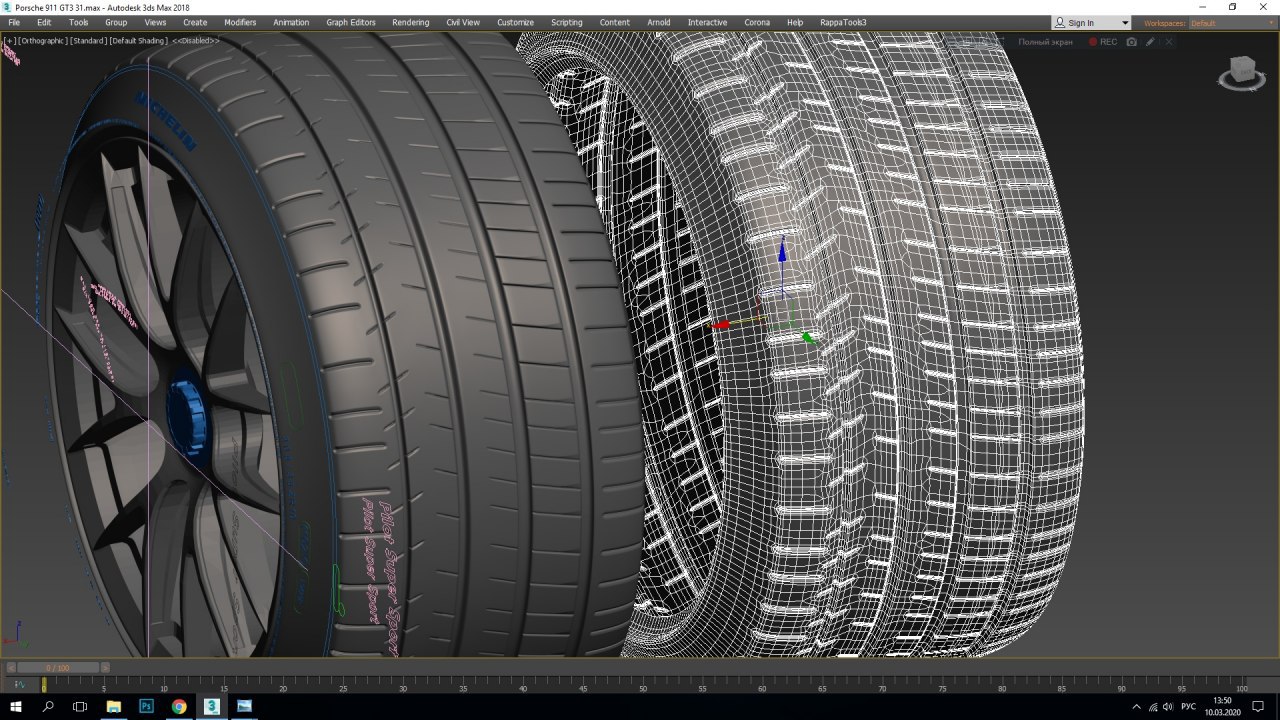Open the RappaTools3 menu
Viewport: 1280px width, 720px height.
[842, 22]
